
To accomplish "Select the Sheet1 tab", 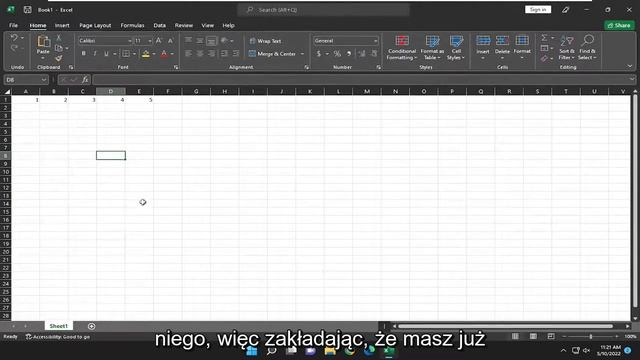I will 58,326.
